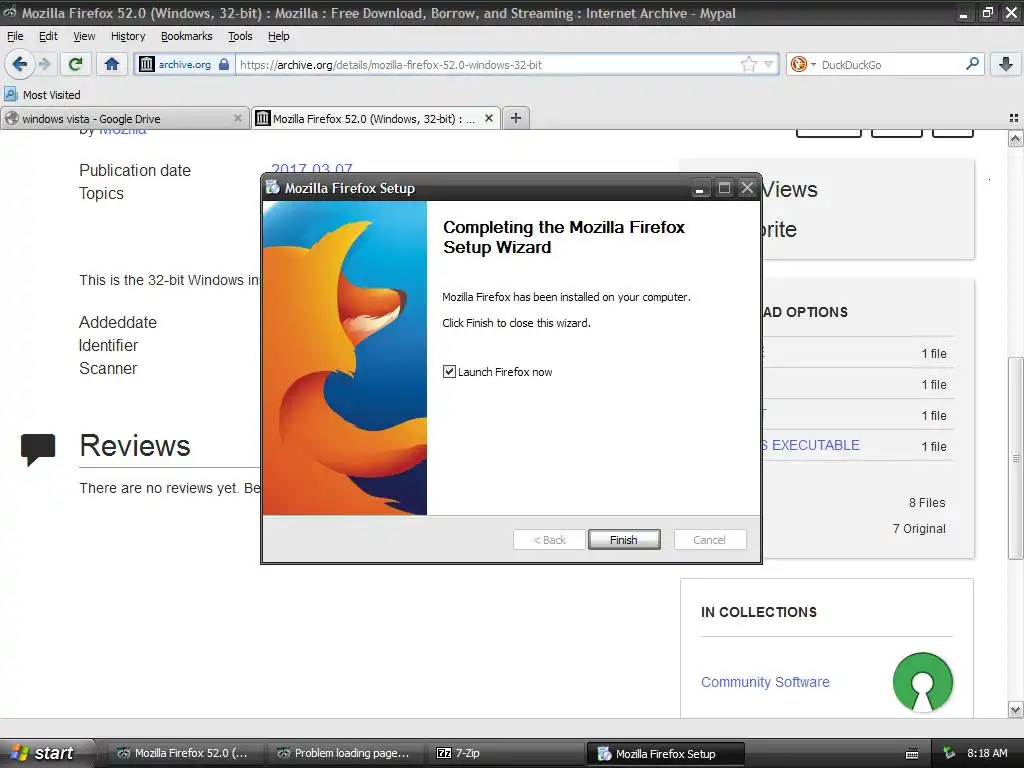1024x768 pixels.
Task: Click the on-screen keyboard tray icon
Action: [x=912, y=754]
